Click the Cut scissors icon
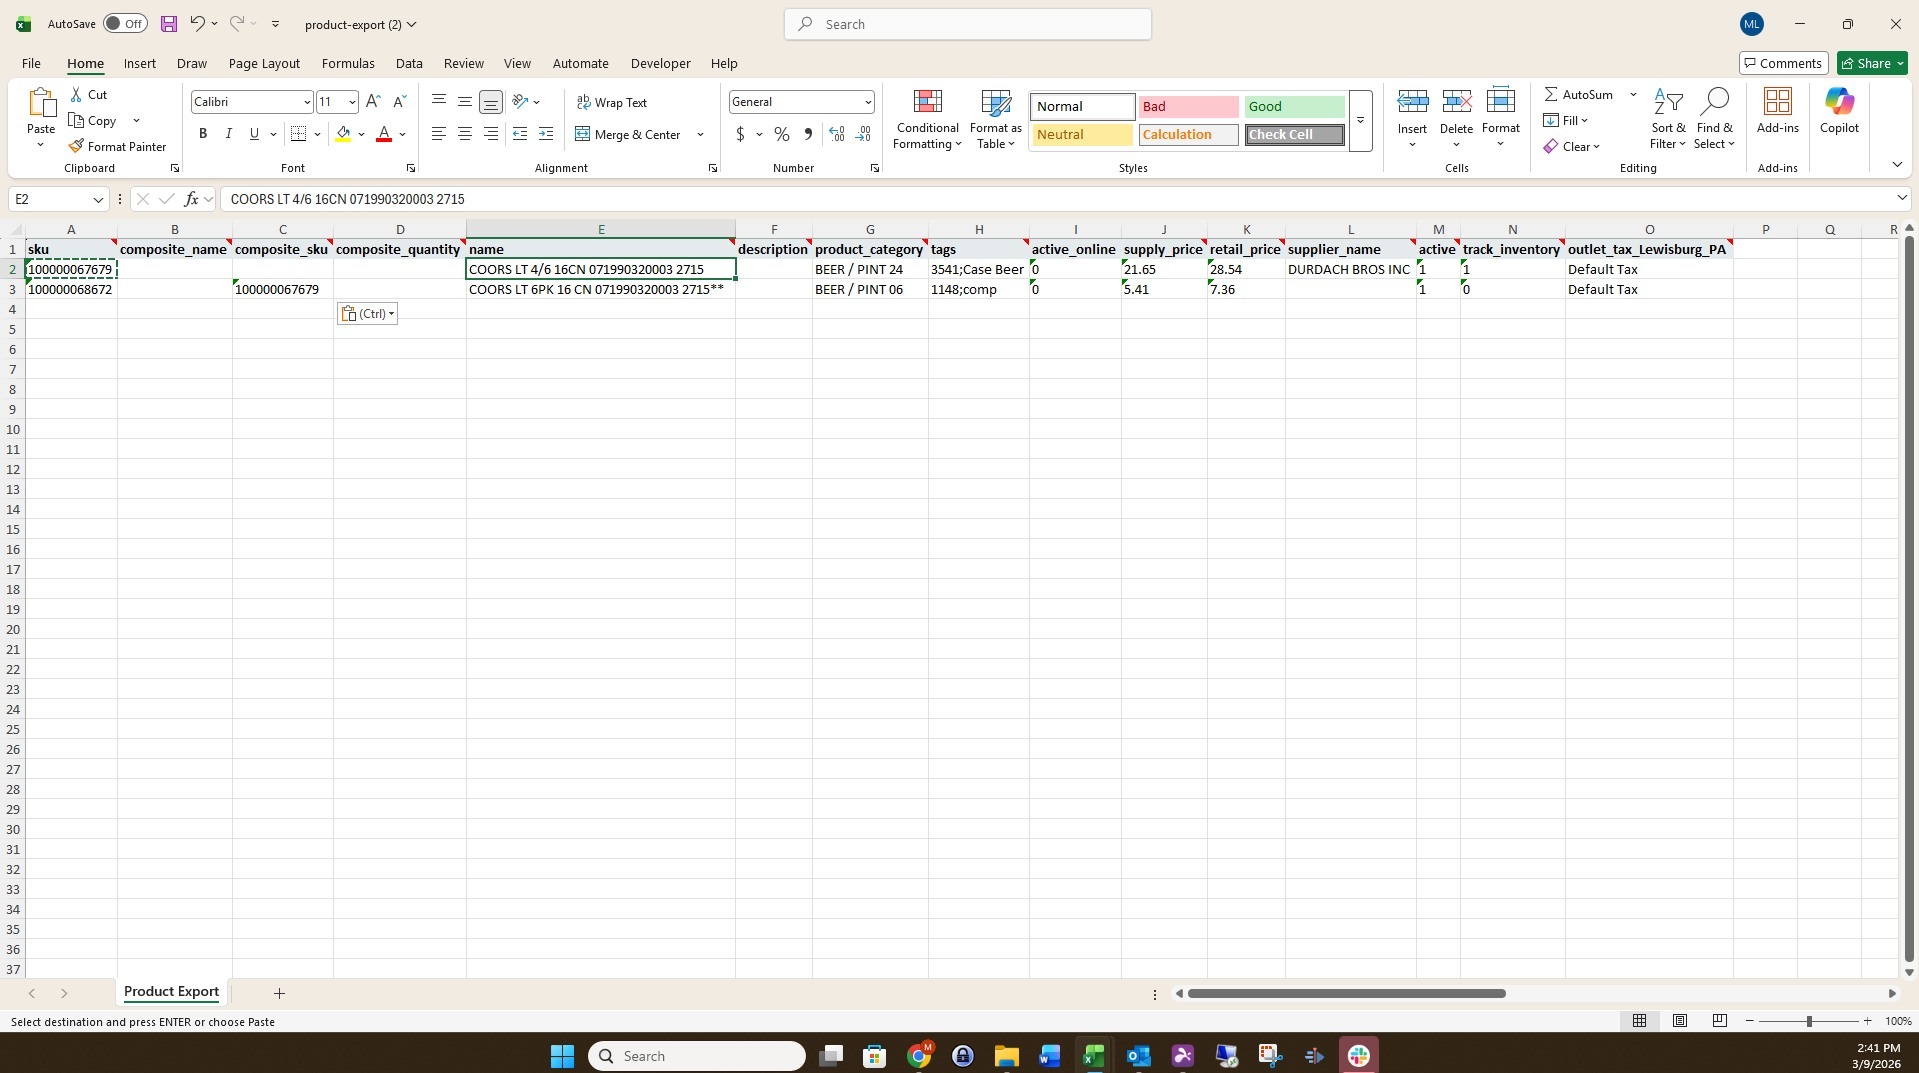1919x1073 pixels. coord(76,94)
